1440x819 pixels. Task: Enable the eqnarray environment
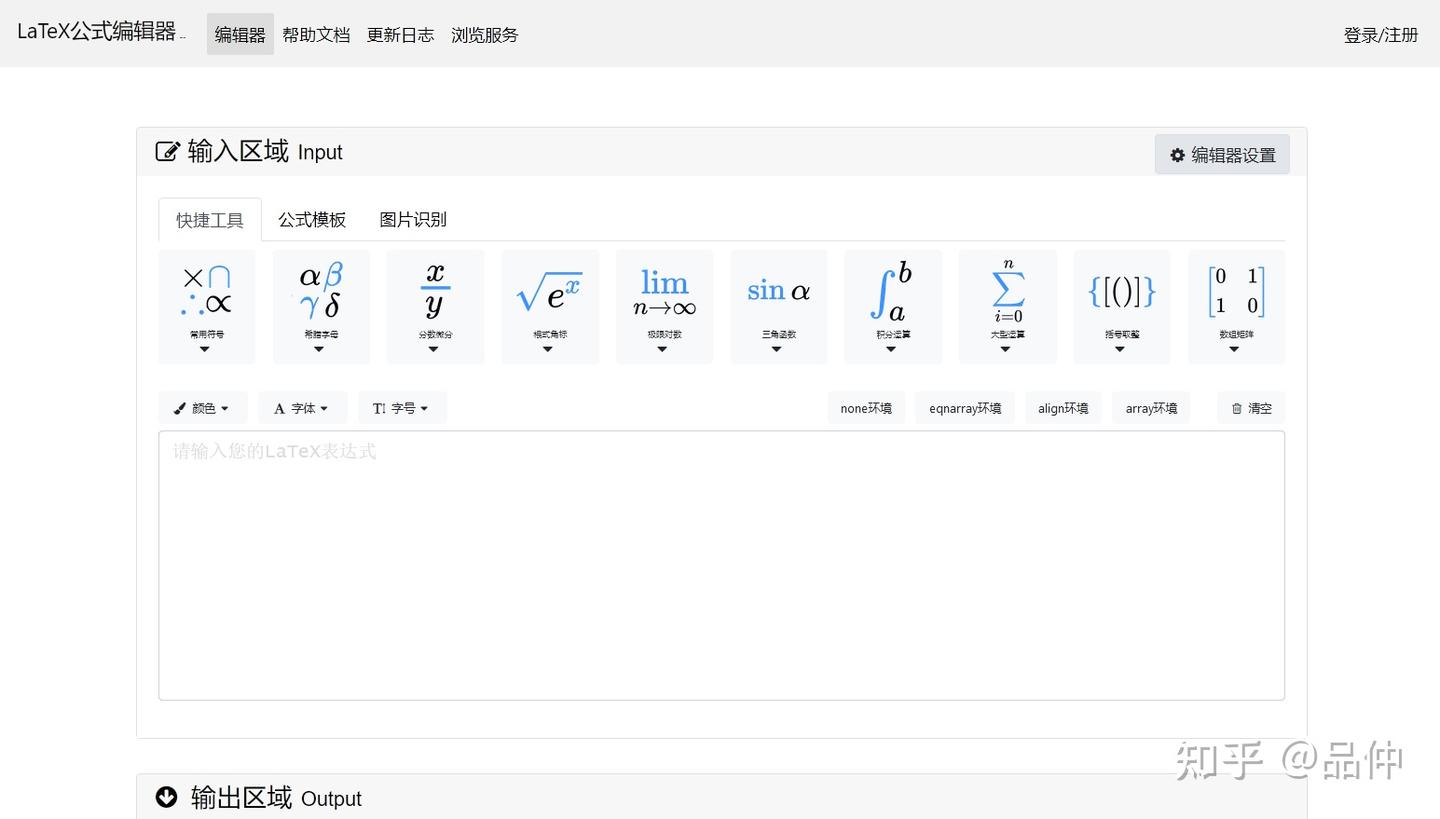coord(963,407)
